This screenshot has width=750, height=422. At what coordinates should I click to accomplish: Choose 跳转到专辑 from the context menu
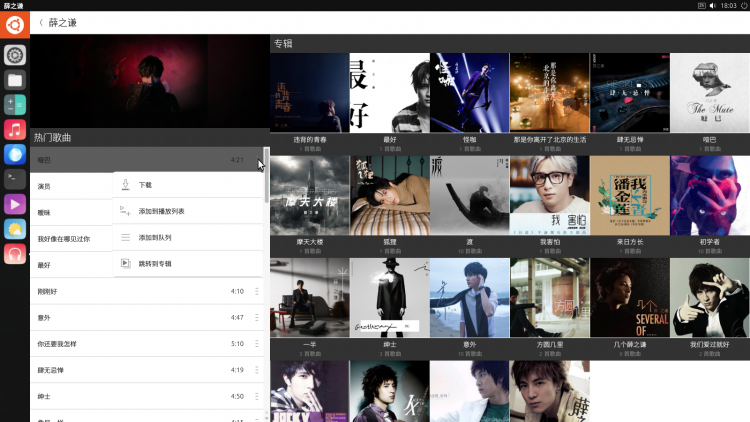[x=188, y=263]
